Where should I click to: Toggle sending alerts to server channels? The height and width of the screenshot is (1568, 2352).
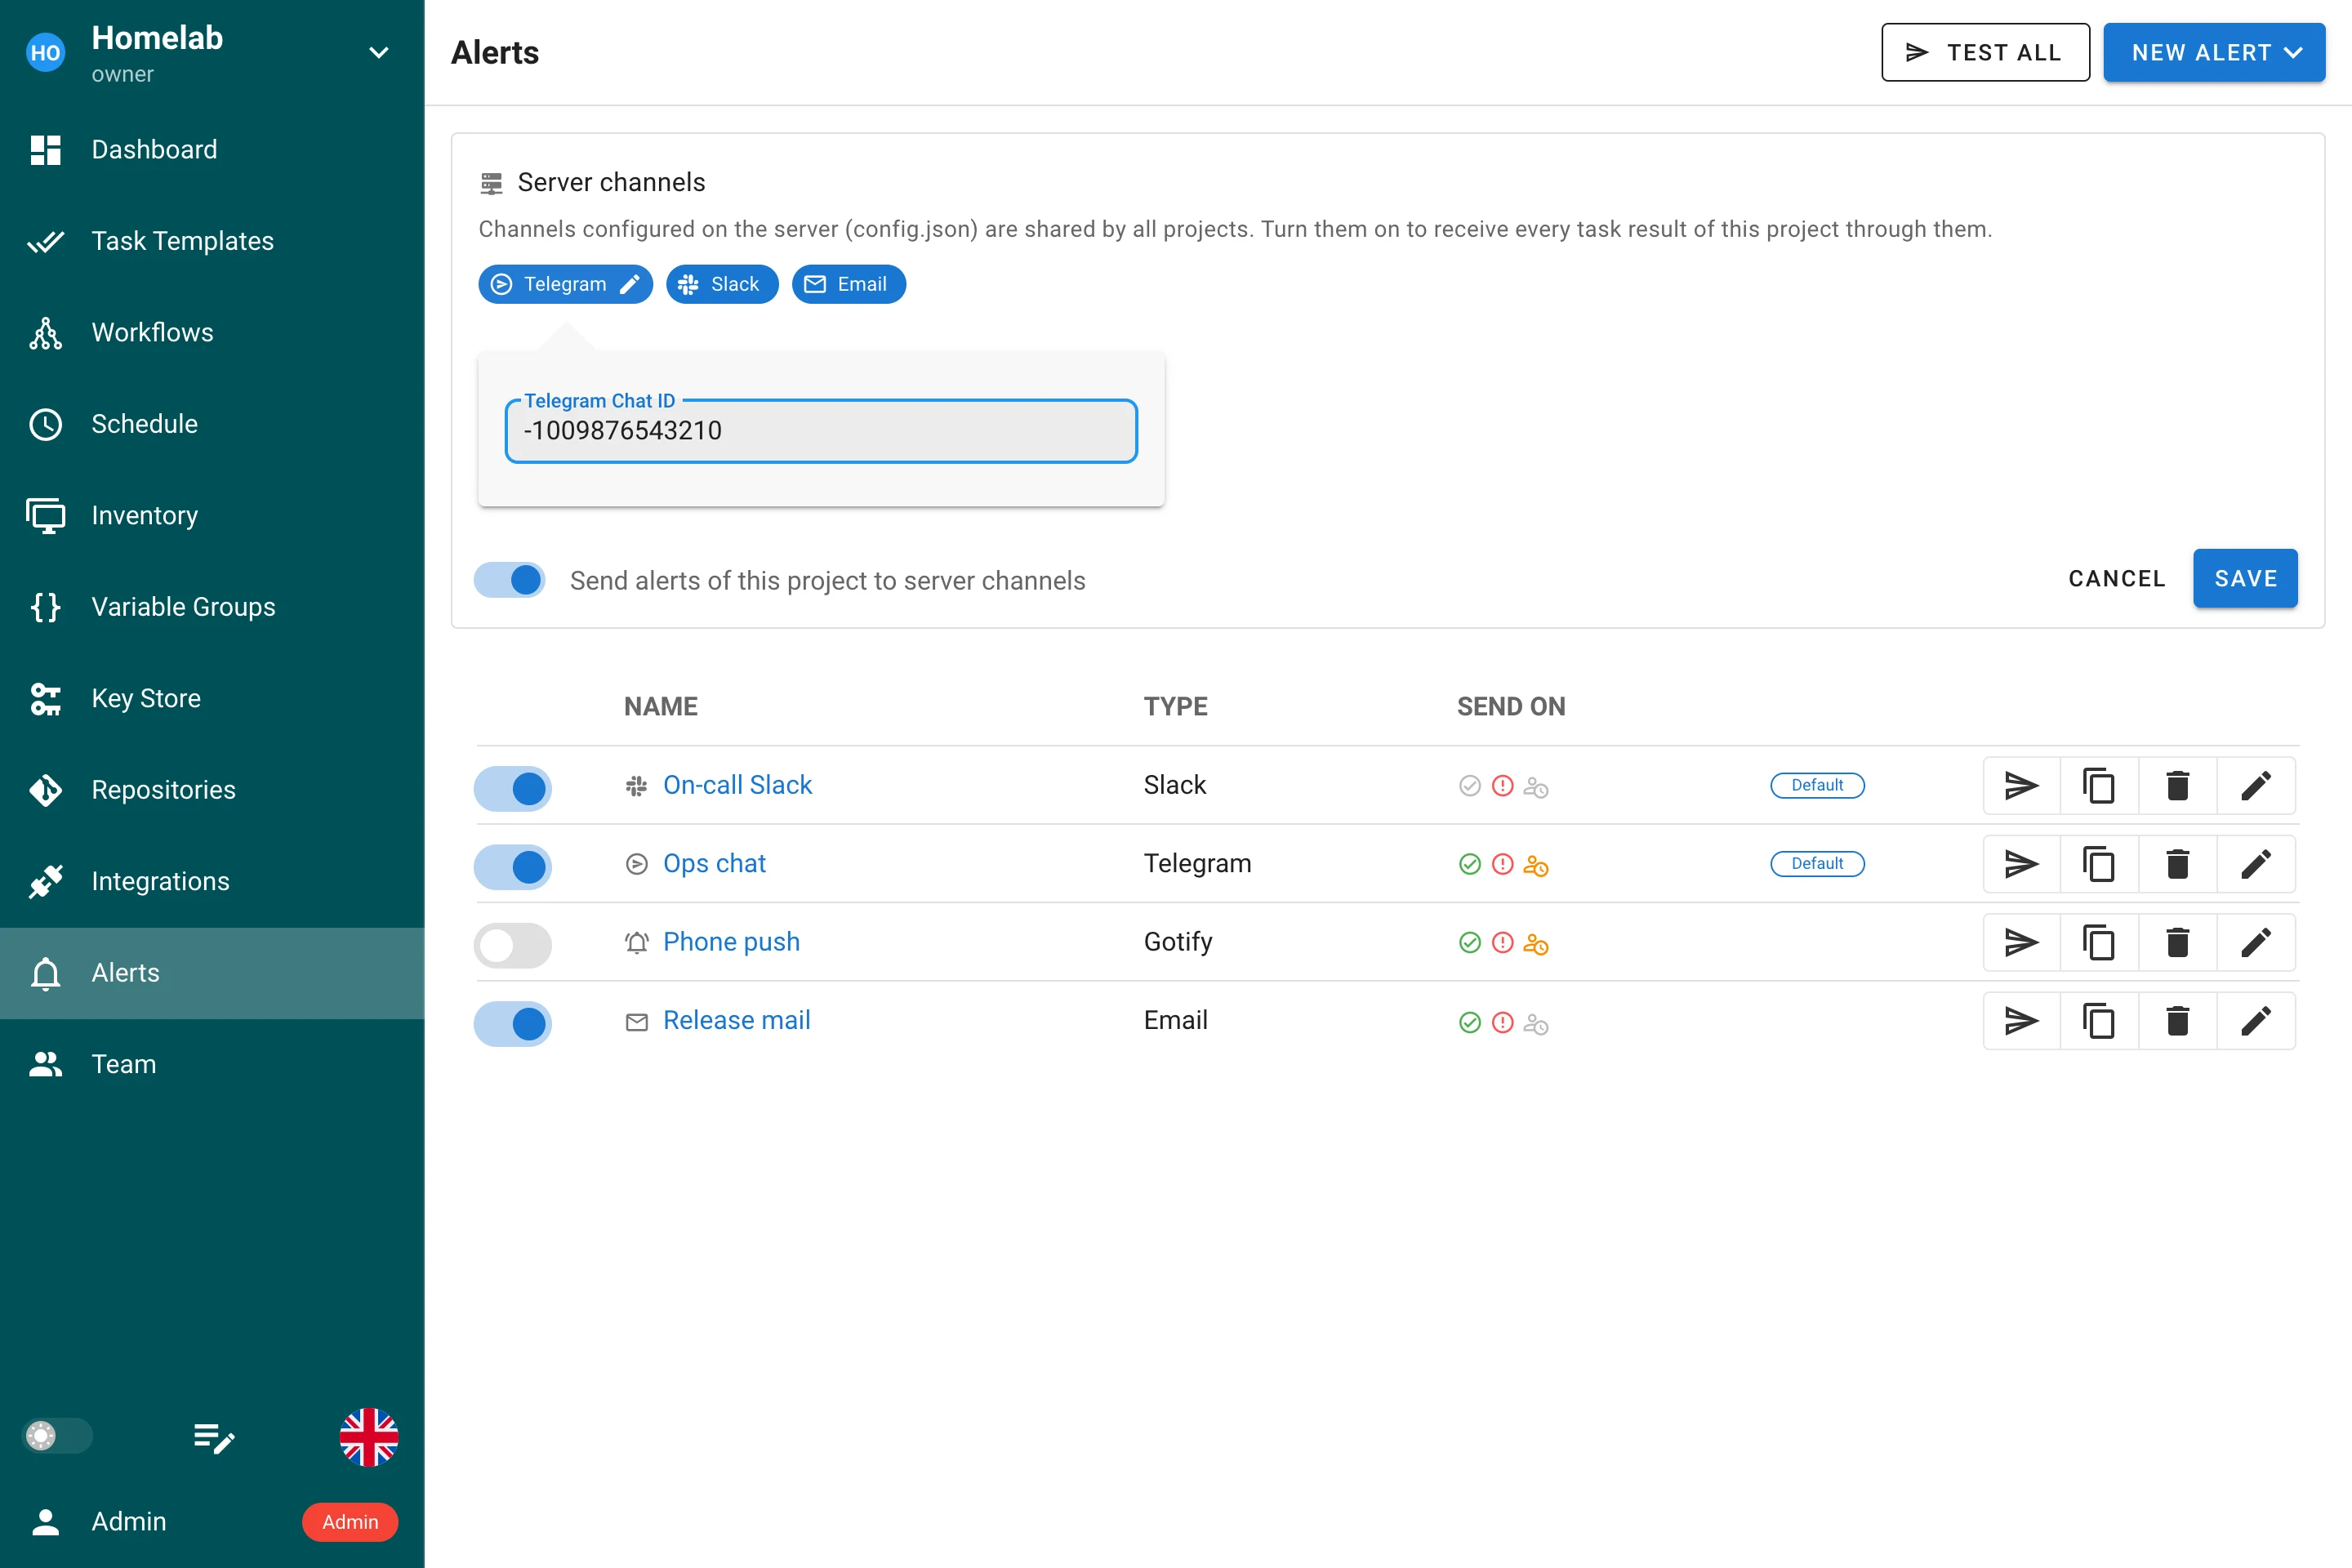(x=510, y=580)
